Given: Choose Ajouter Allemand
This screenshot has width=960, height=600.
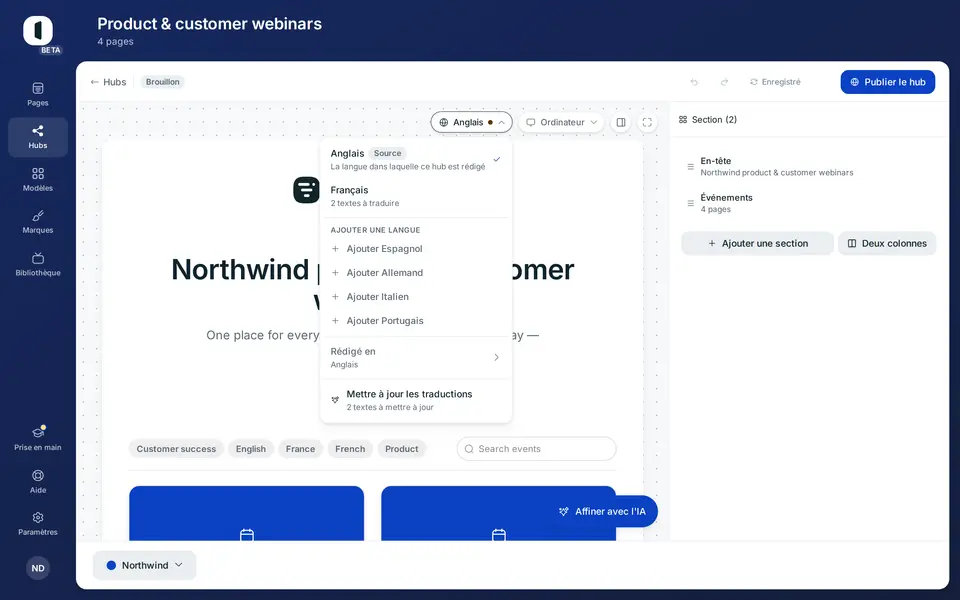Looking at the screenshot, I should 416,272.
